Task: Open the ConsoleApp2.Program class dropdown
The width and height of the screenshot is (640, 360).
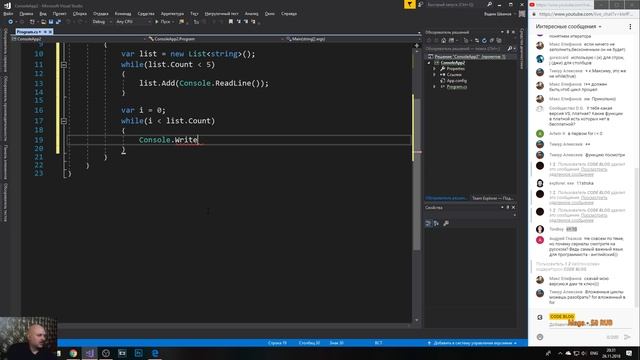Action: 215,39
